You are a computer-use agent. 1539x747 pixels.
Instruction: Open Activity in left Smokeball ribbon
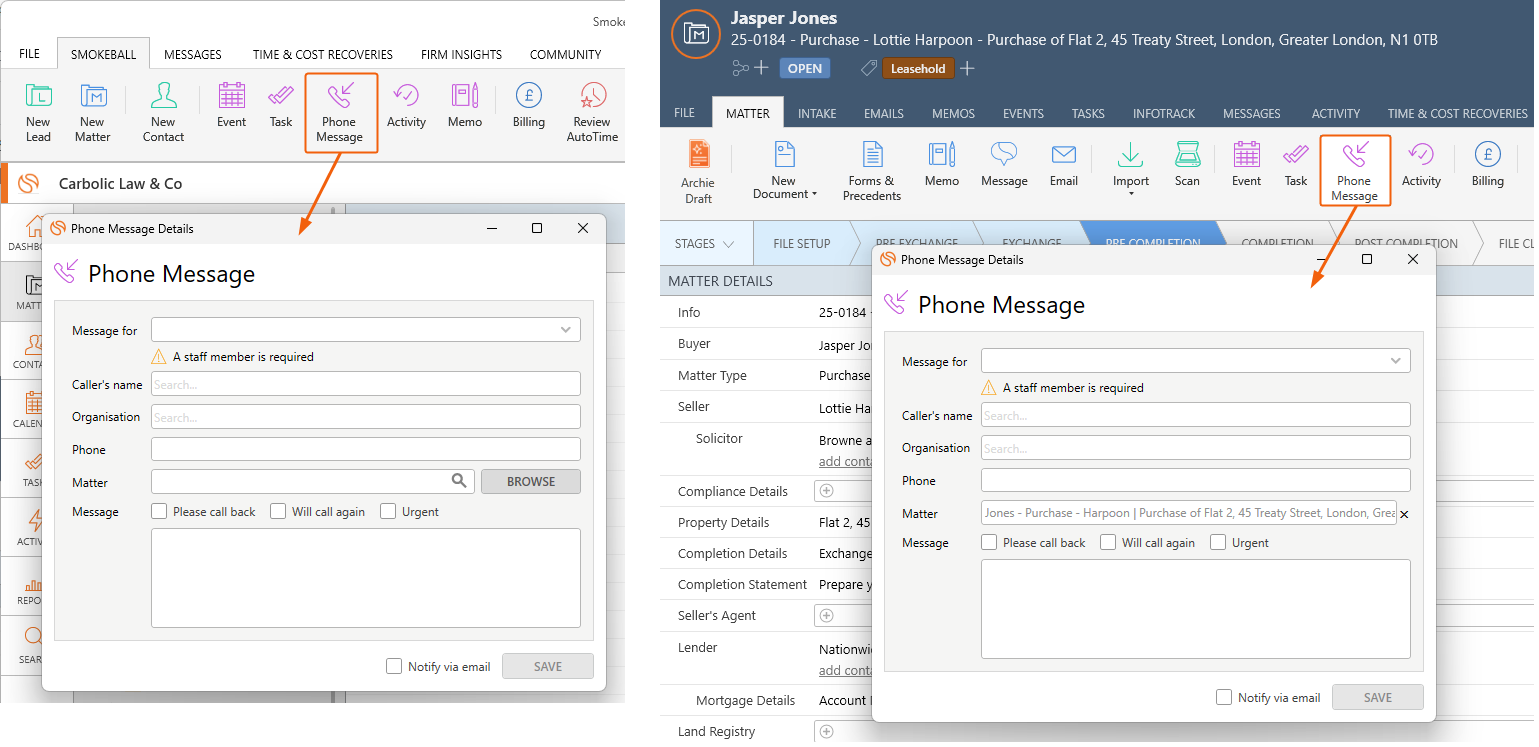[x=406, y=106]
